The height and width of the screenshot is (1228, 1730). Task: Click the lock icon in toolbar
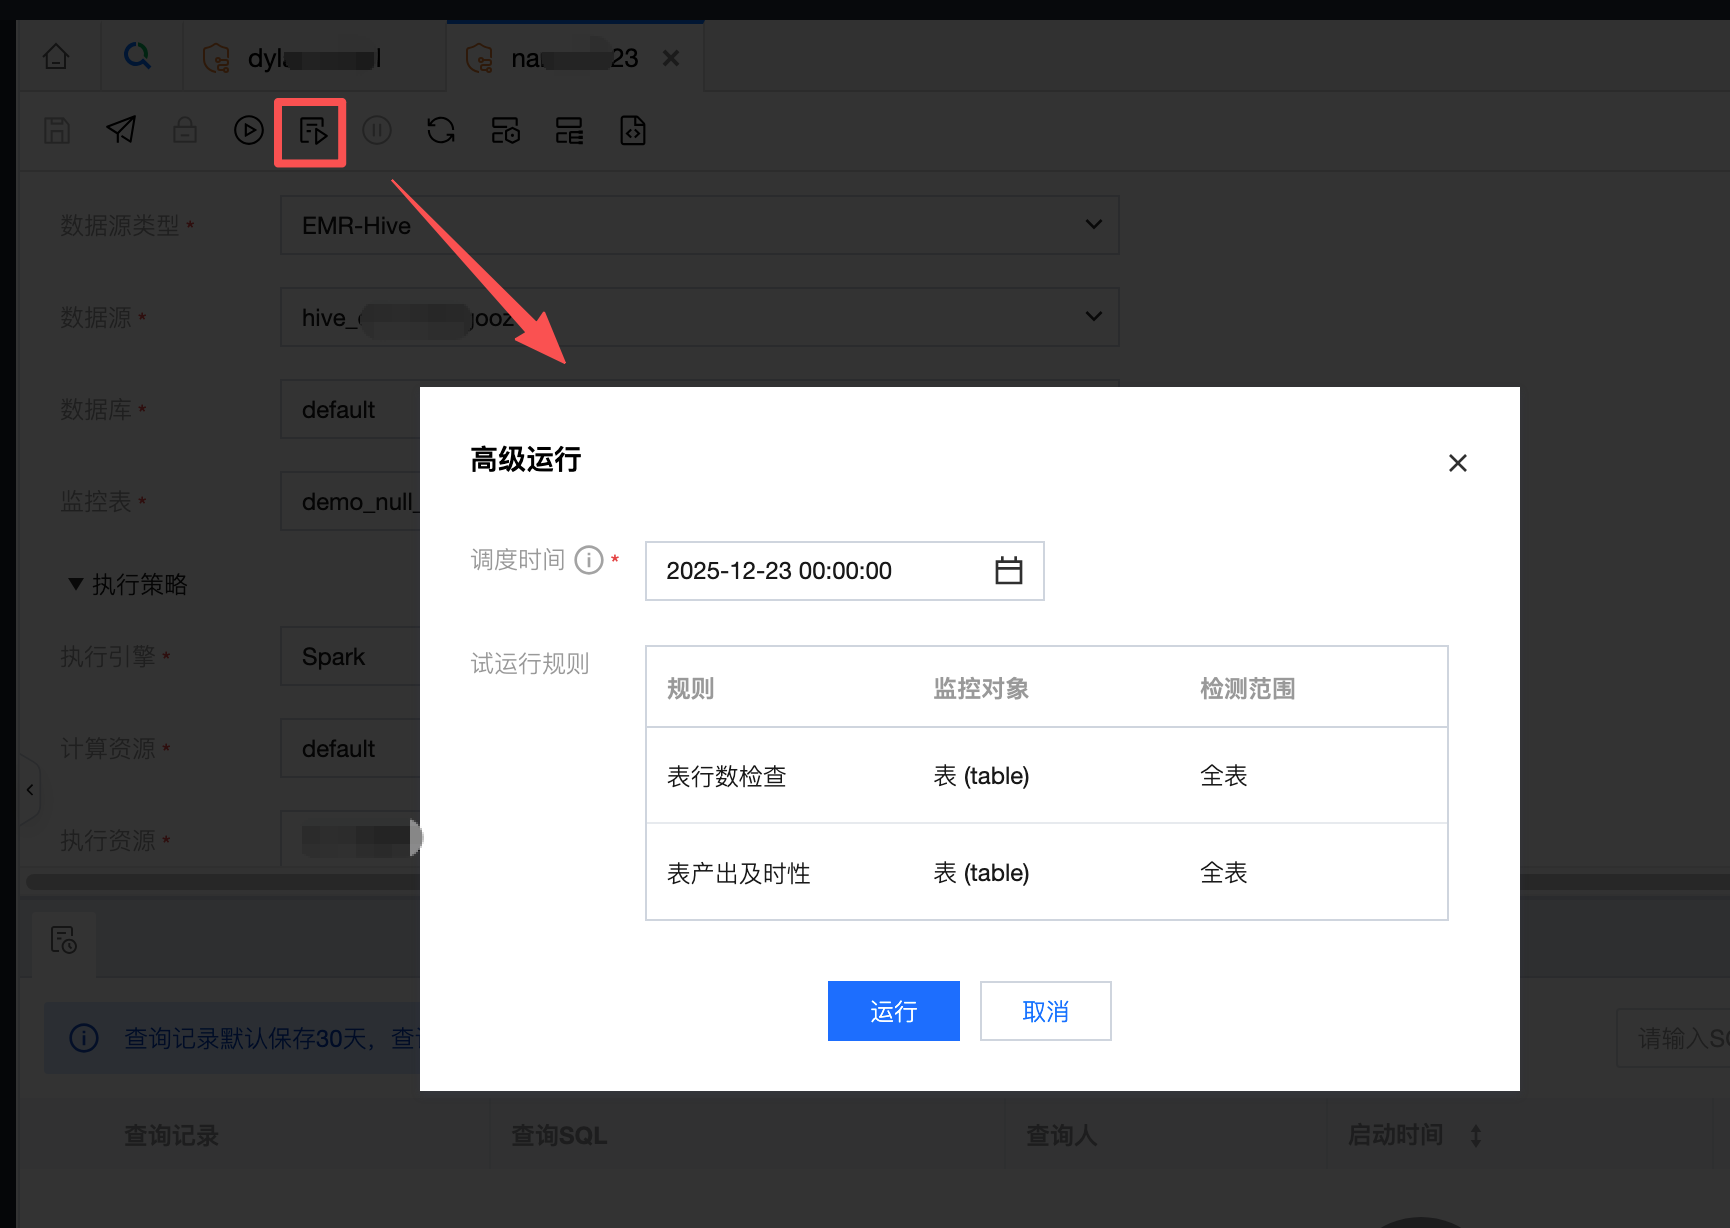click(185, 130)
